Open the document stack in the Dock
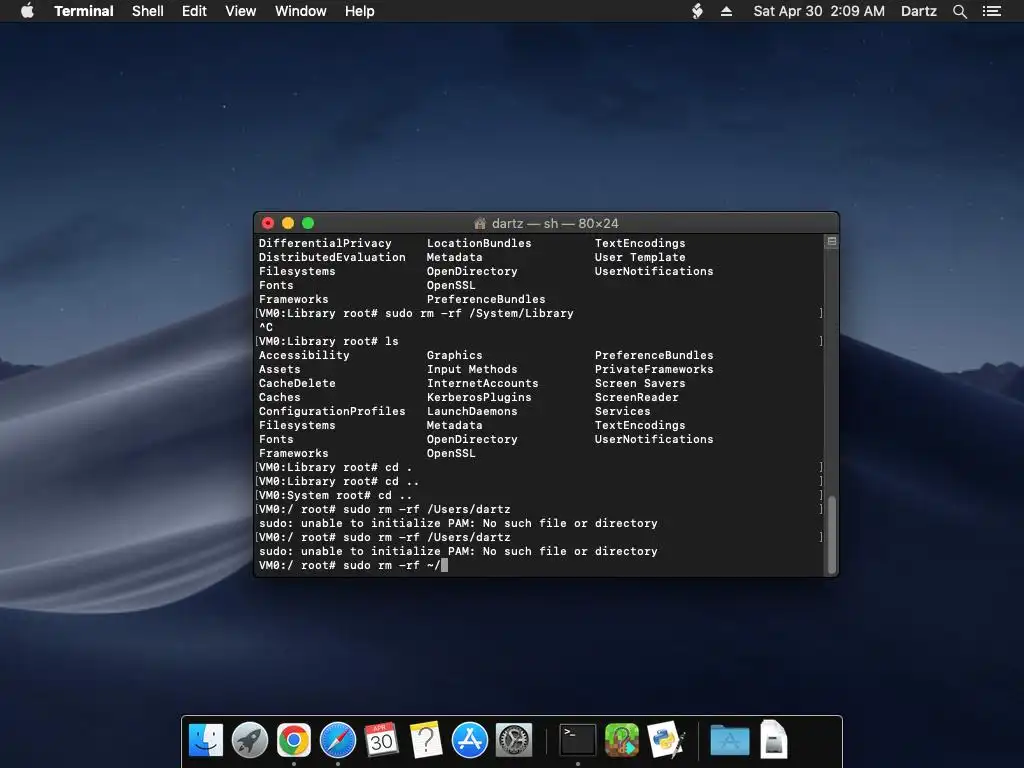 pos(774,740)
